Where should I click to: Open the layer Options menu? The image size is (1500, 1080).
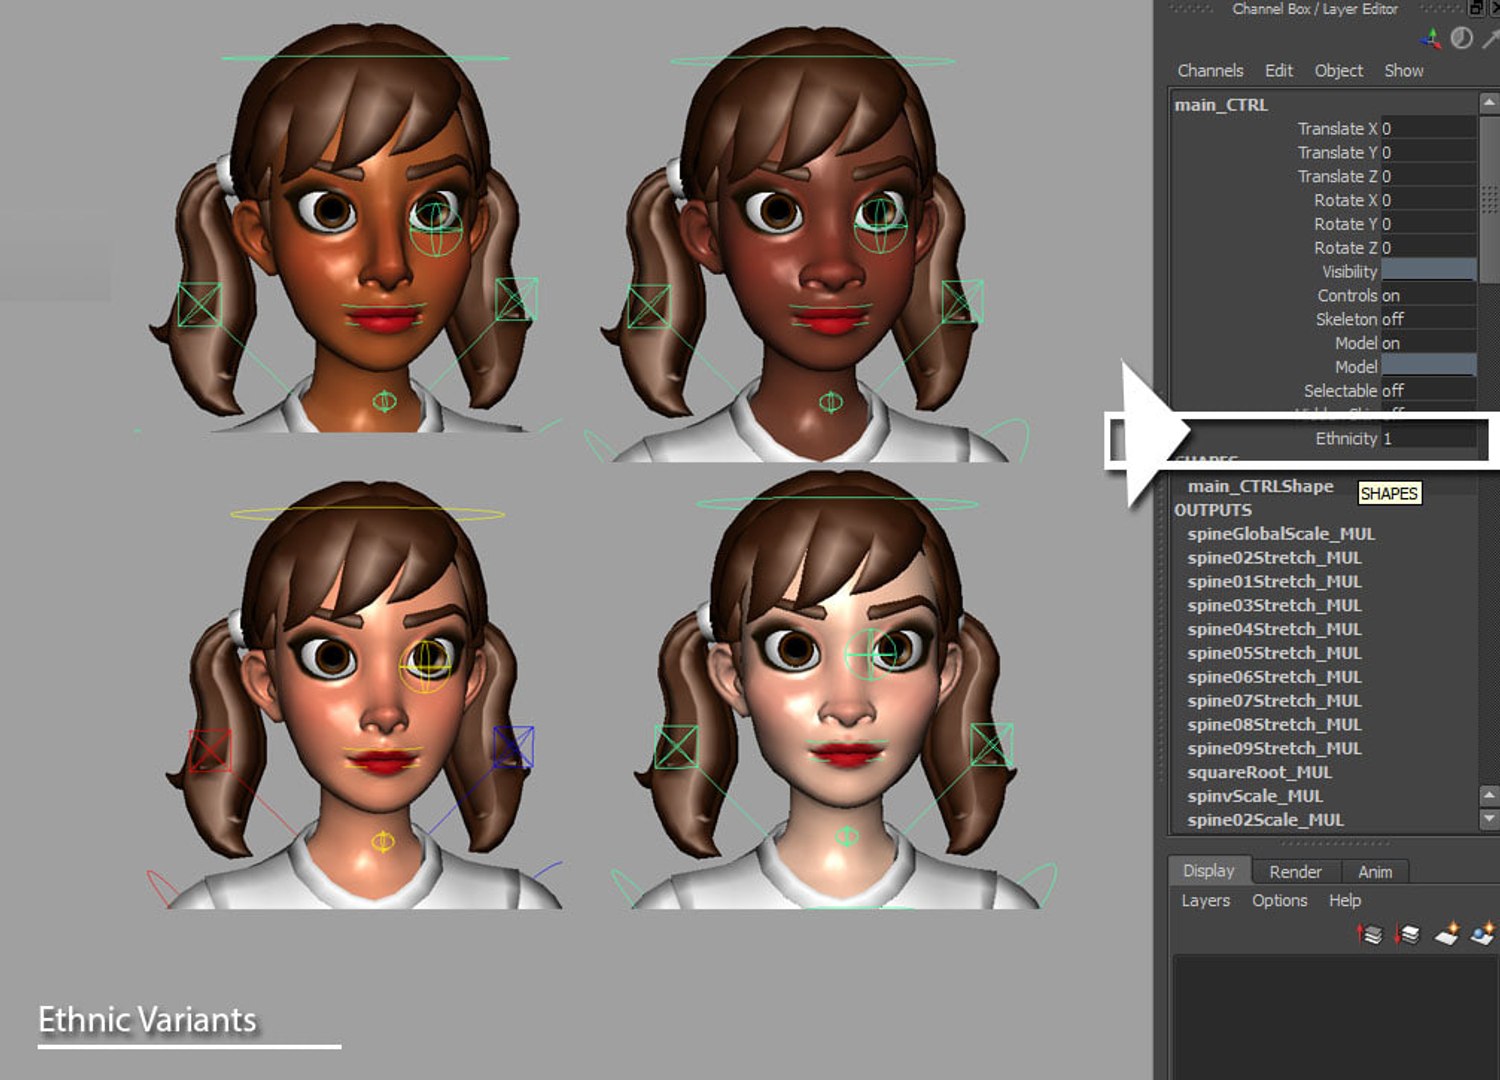point(1280,900)
